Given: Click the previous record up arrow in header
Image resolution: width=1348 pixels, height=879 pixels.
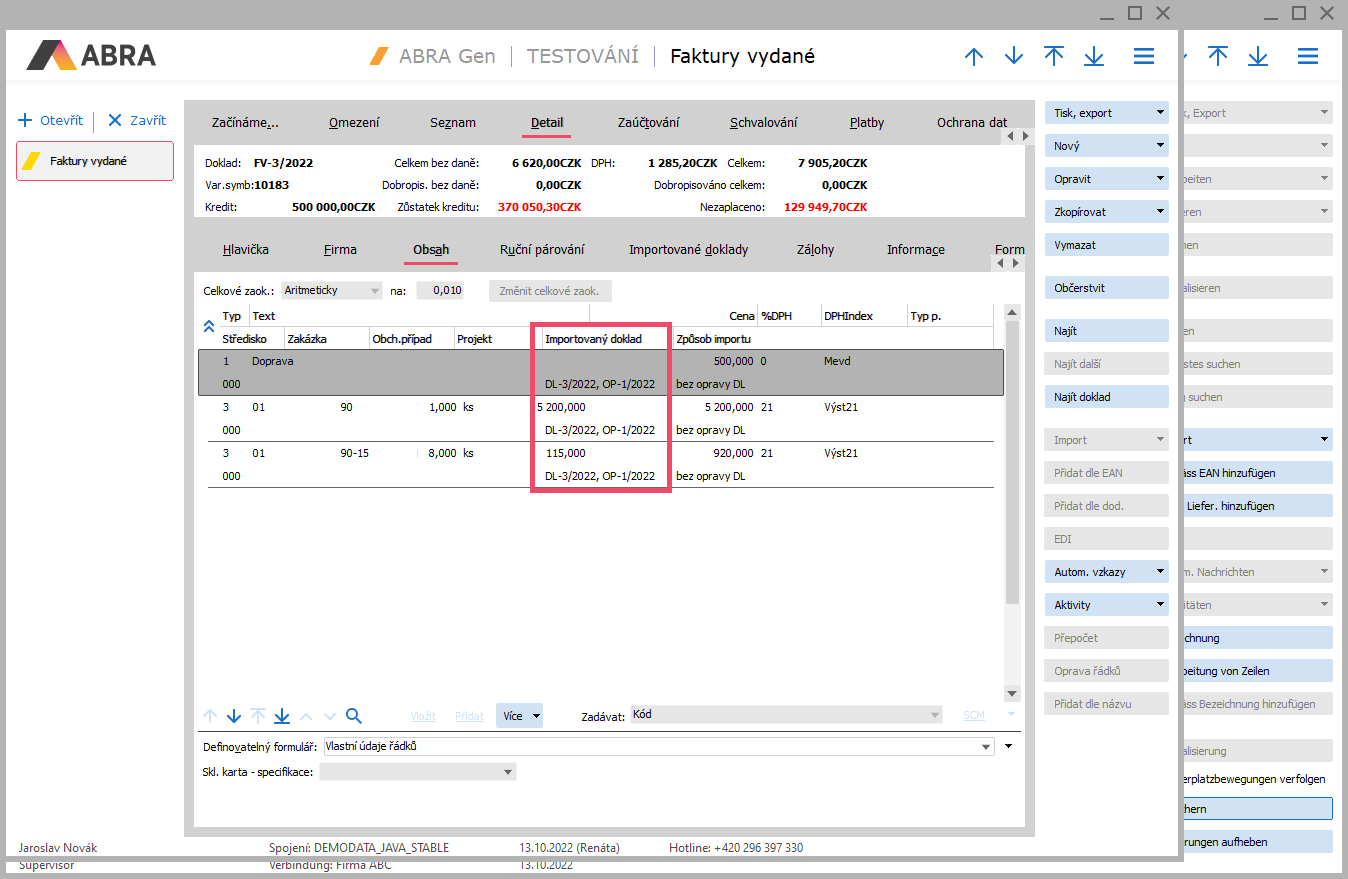Looking at the screenshot, I should [973, 56].
